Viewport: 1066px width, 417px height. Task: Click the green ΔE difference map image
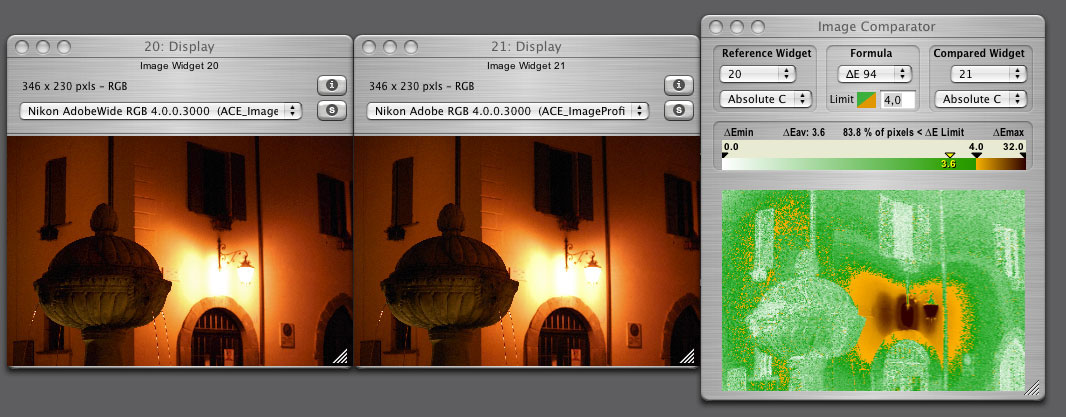tap(873, 290)
